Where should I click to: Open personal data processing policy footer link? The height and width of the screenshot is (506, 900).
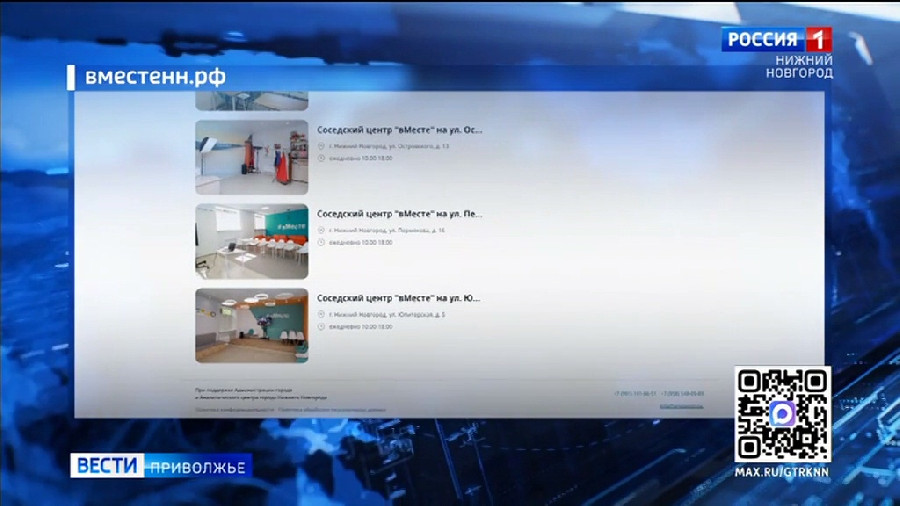coord(332,410)
